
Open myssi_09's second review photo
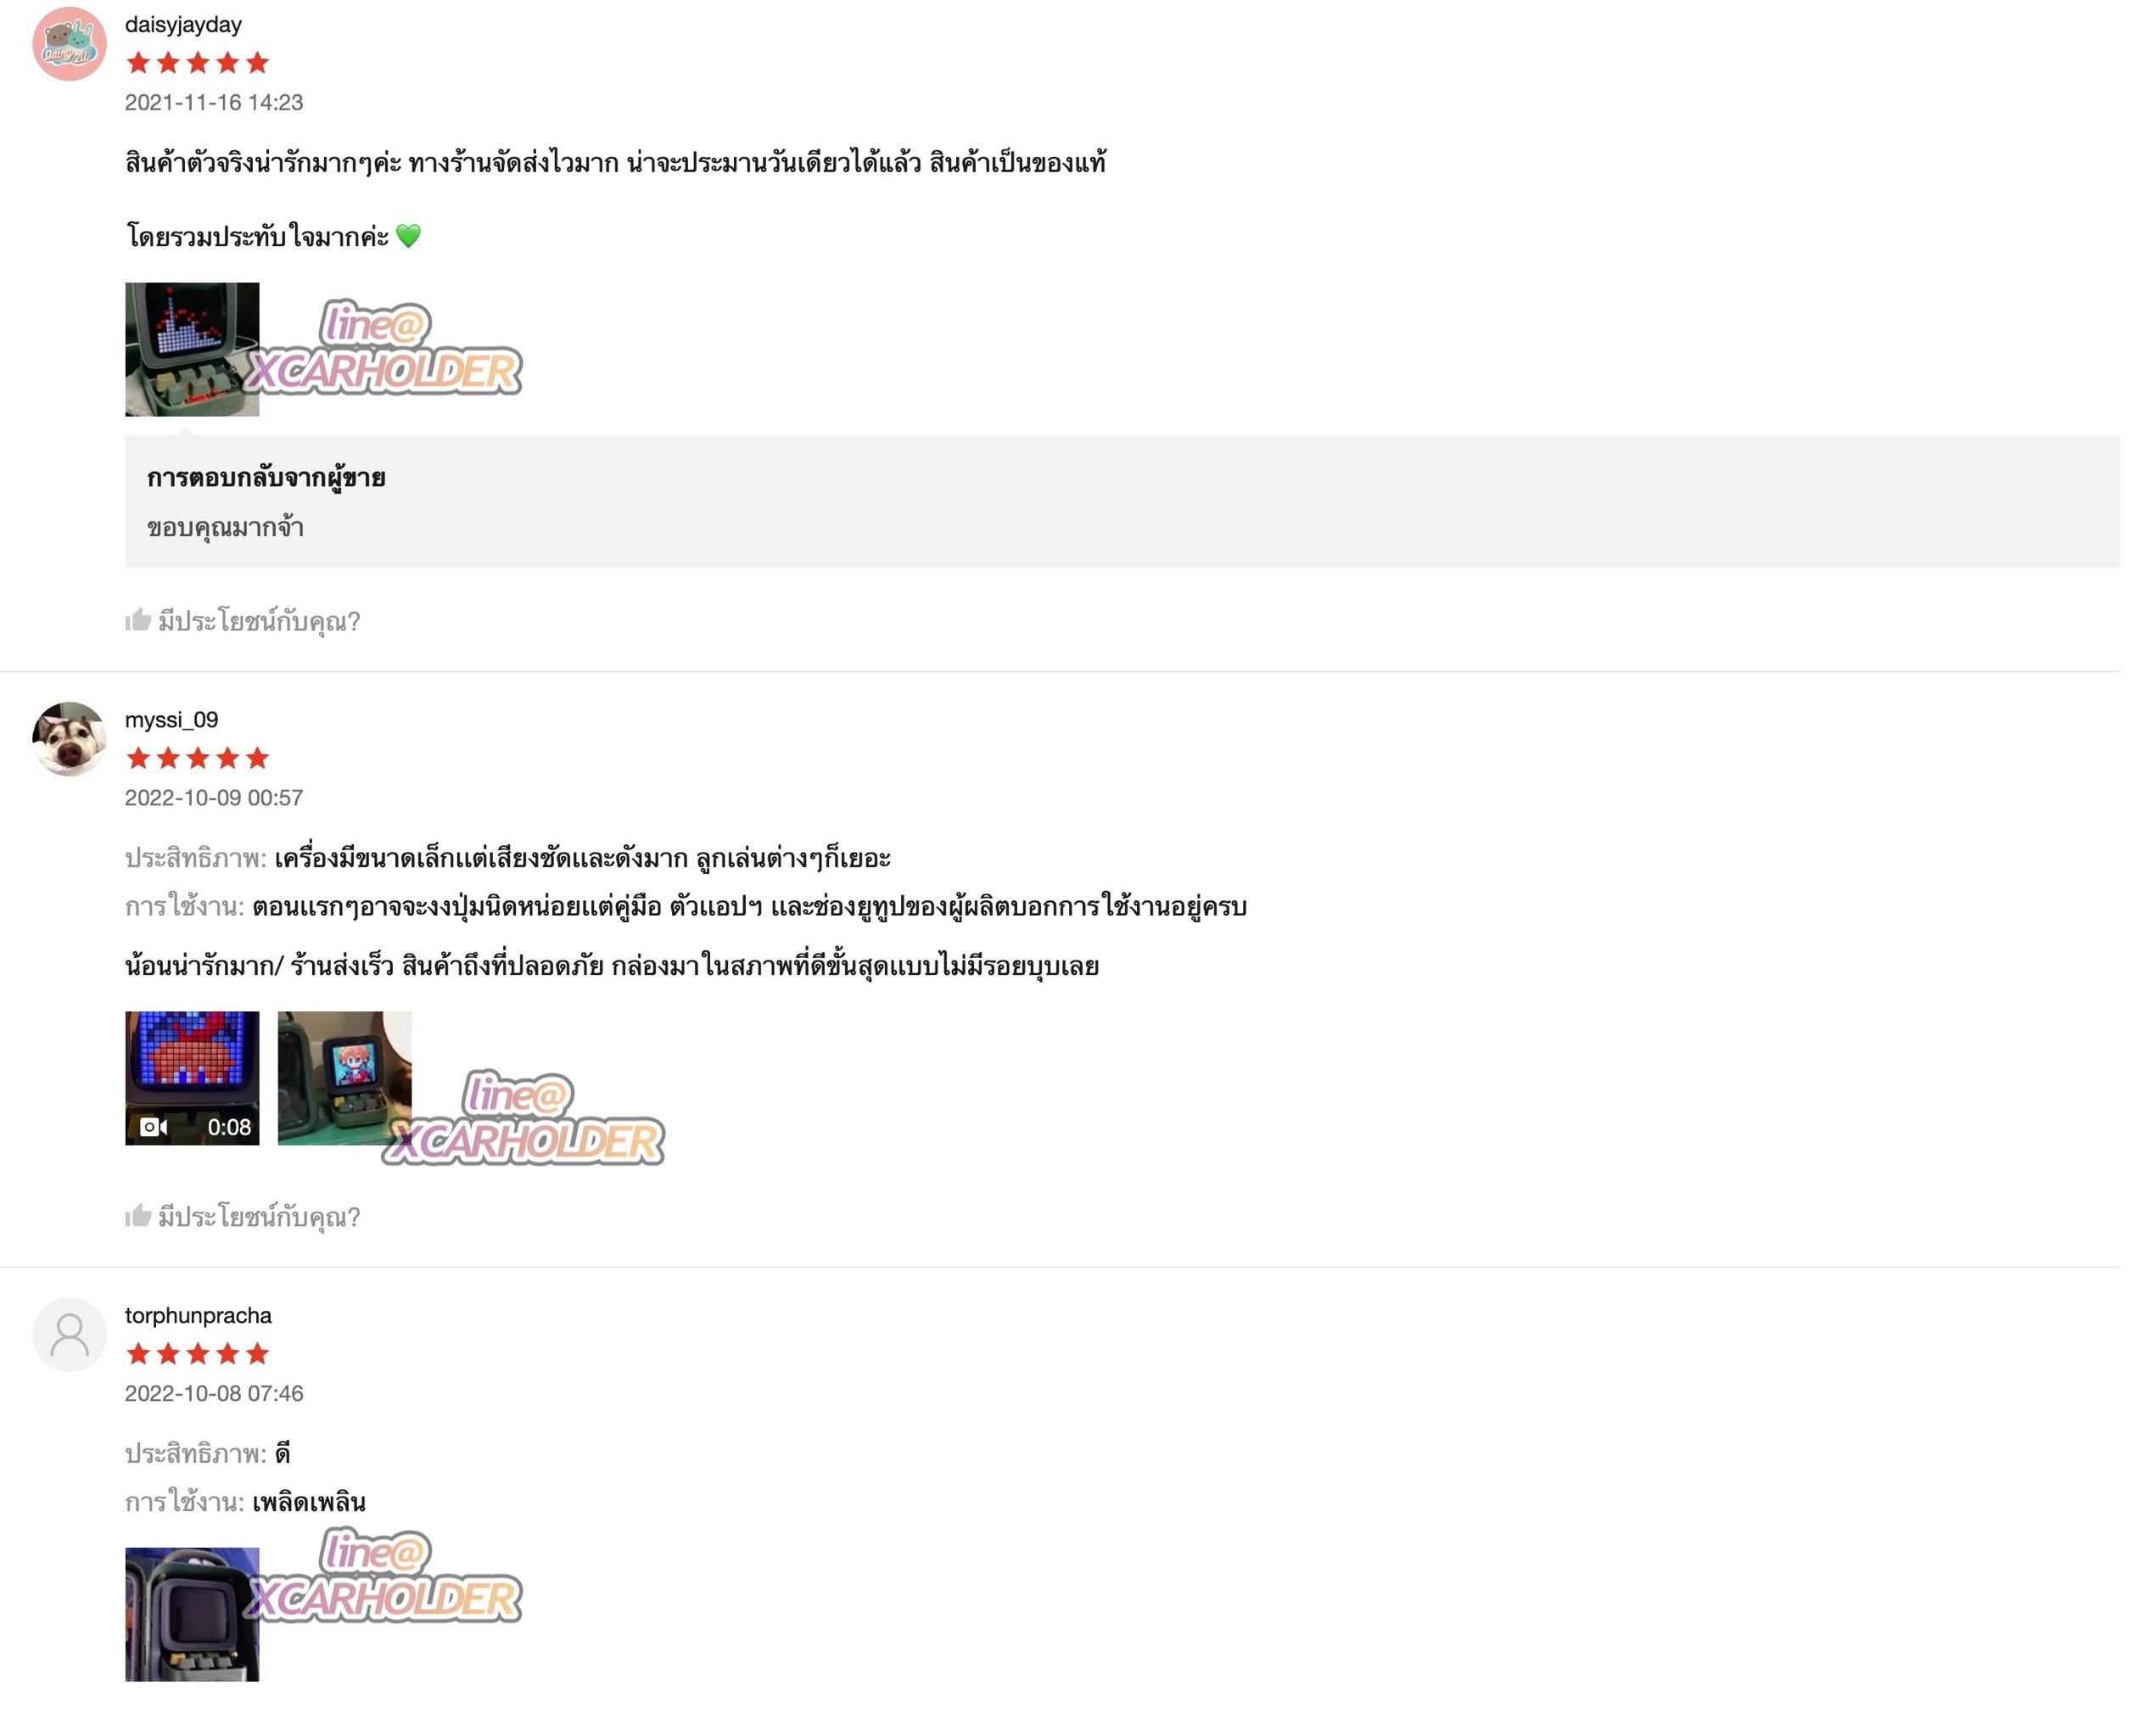pos(344,1078)
